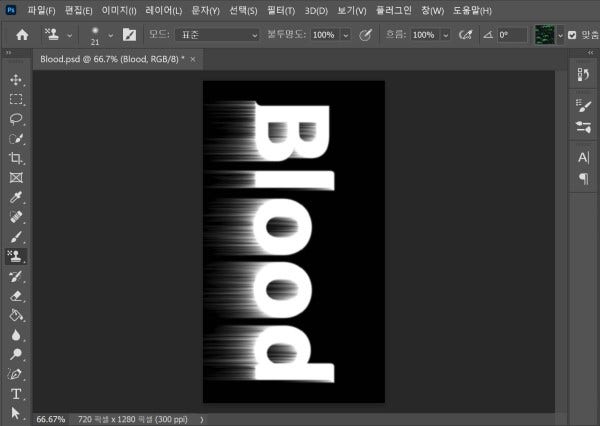Select the Eyedropper tool
The image size is (600, 426).
(16, 197)
